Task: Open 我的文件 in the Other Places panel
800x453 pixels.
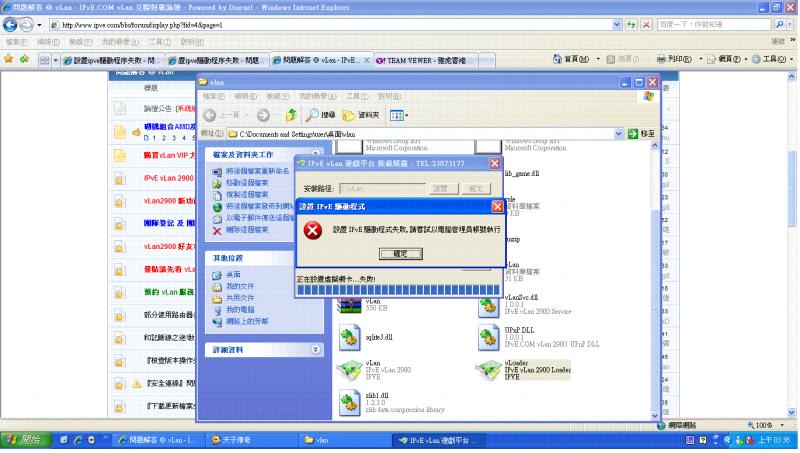Action: pyautogui.click(x=240, y=286)
